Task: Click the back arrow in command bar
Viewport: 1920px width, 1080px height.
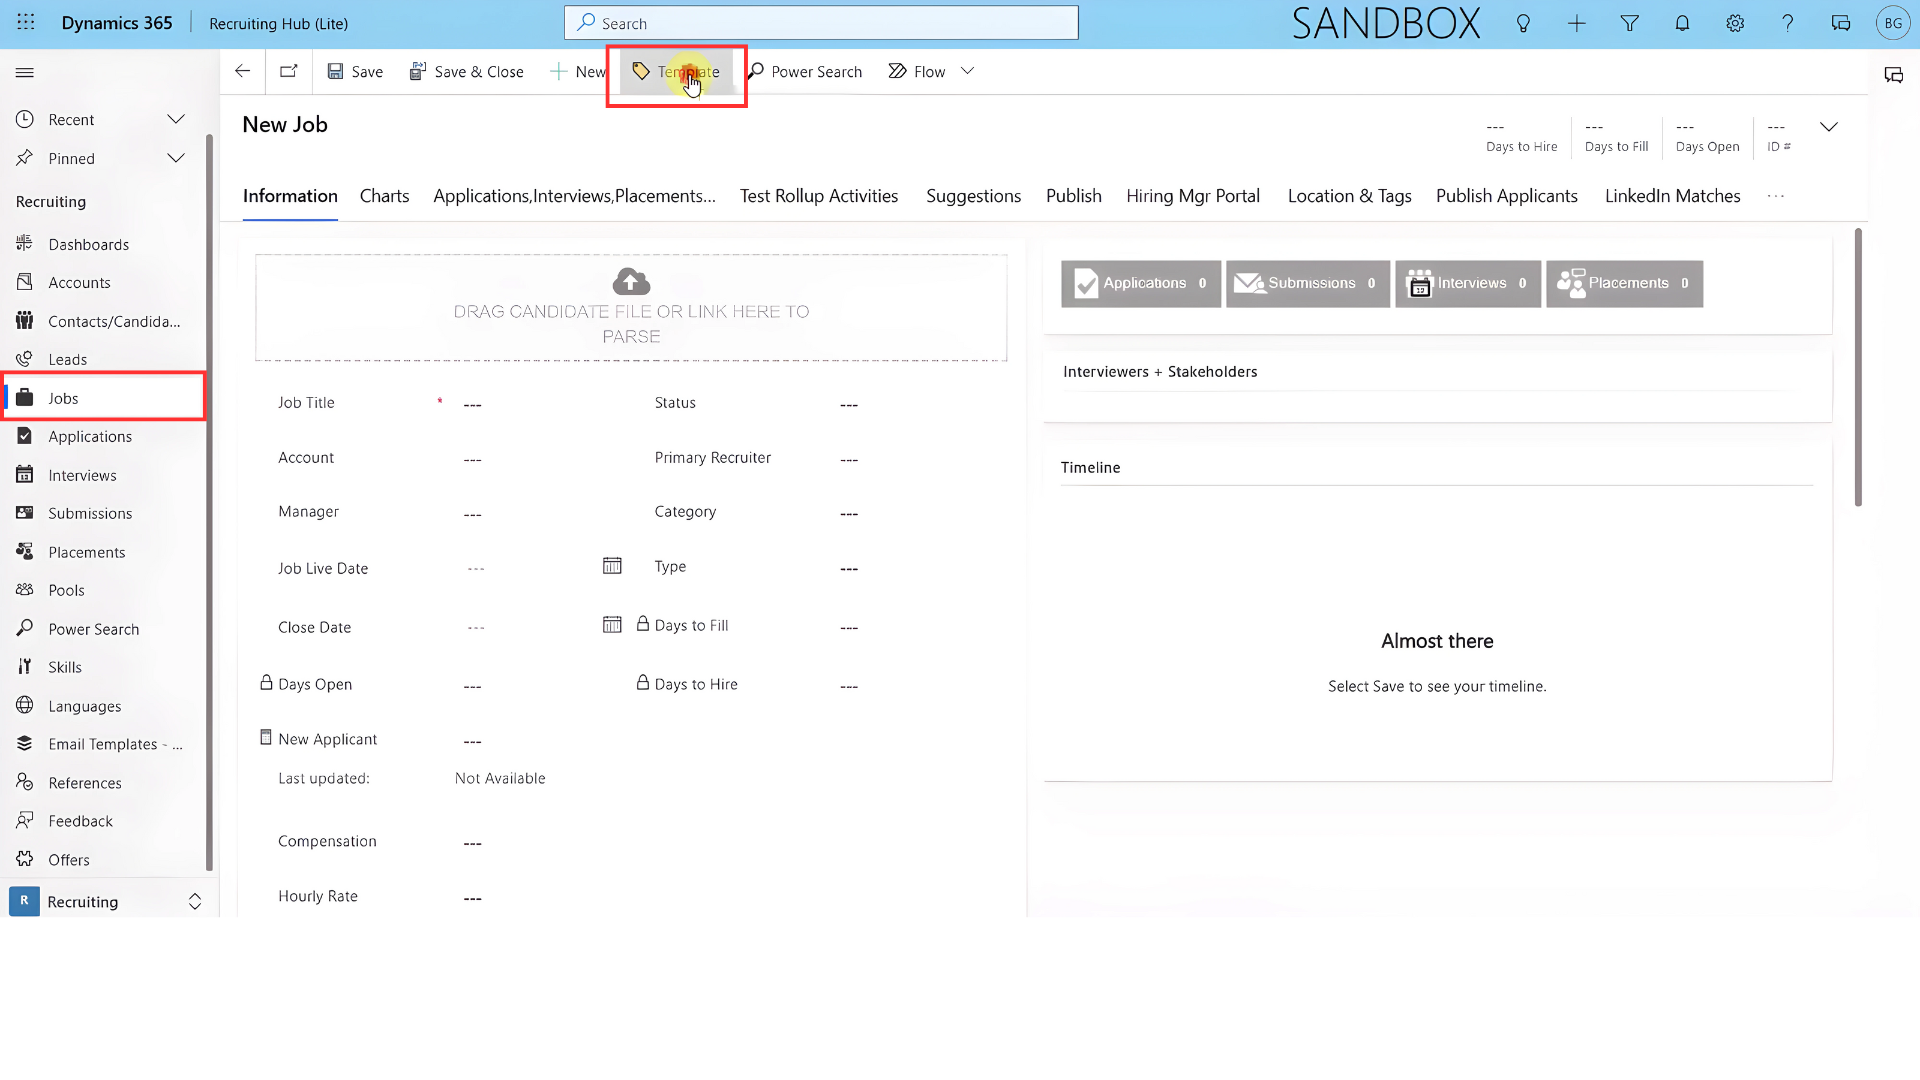Action: coord(242,71)
